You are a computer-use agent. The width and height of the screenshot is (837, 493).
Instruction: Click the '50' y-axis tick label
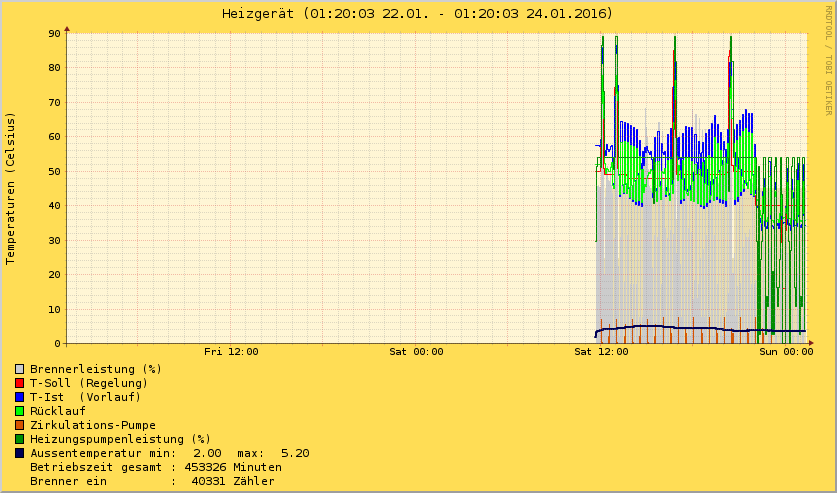point(54,171)
